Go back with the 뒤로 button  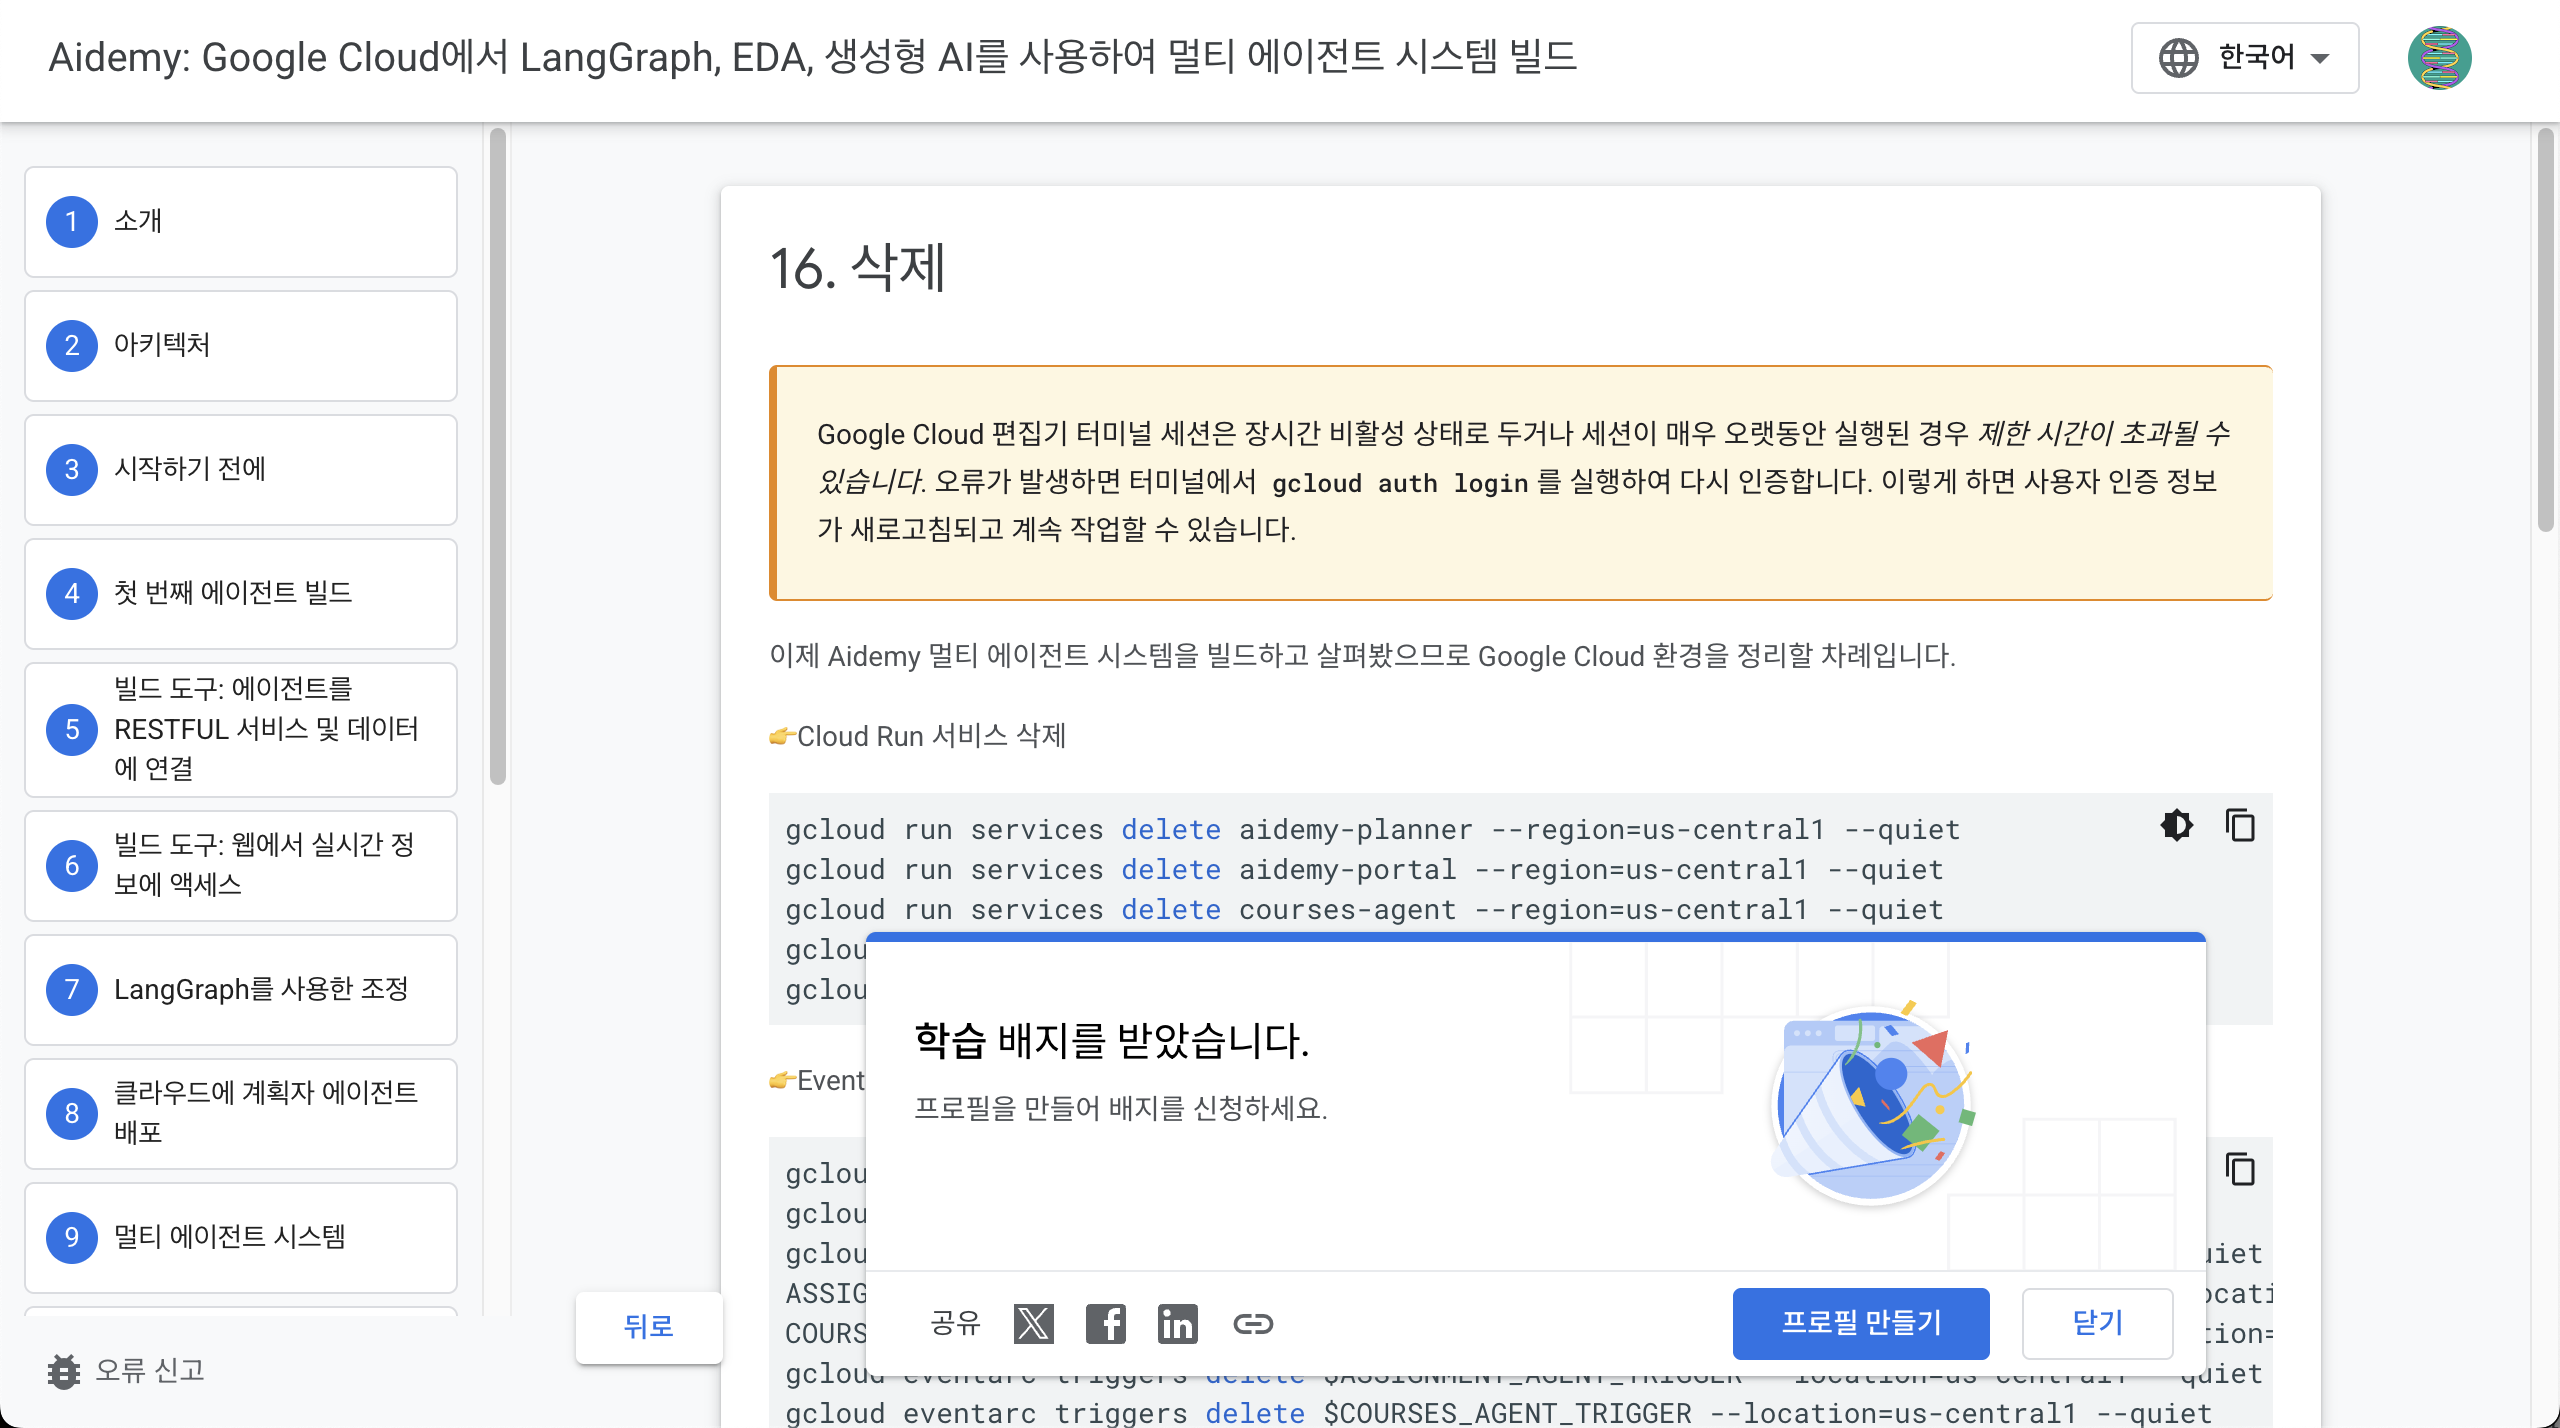click(648, 1327)
